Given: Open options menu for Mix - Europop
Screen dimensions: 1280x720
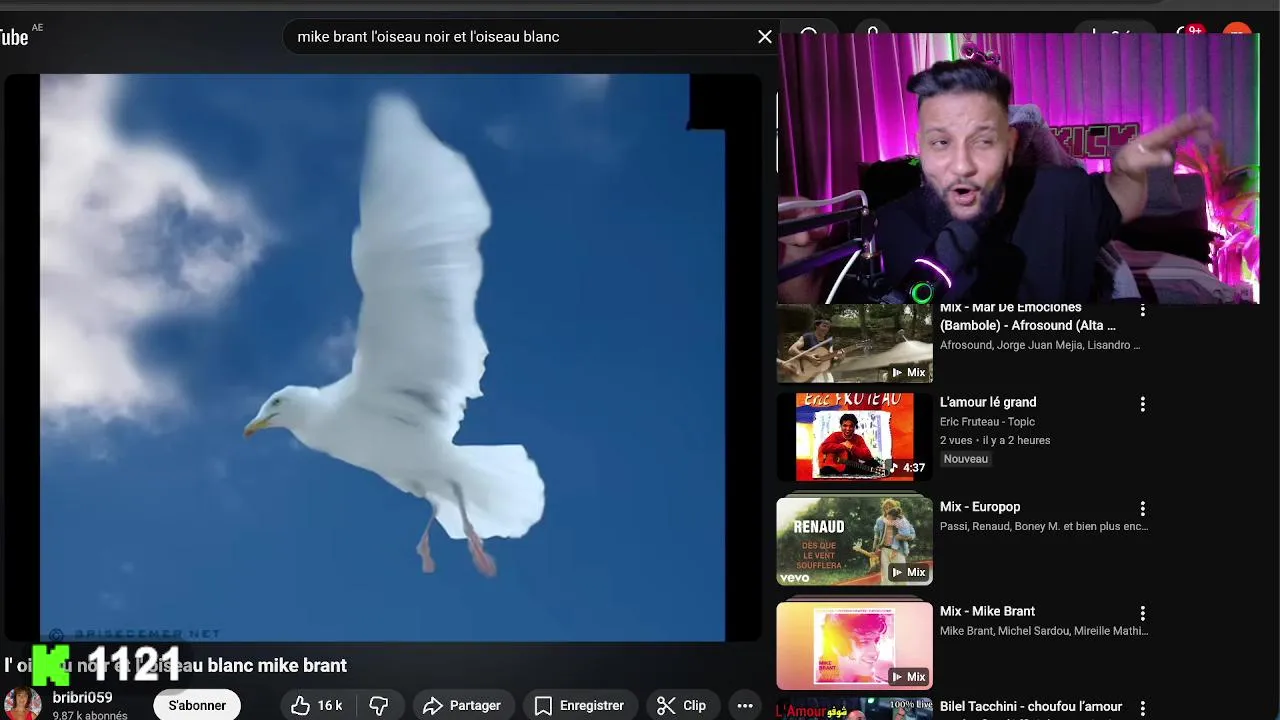Looking at the screenshot, I should point(1143,509).
